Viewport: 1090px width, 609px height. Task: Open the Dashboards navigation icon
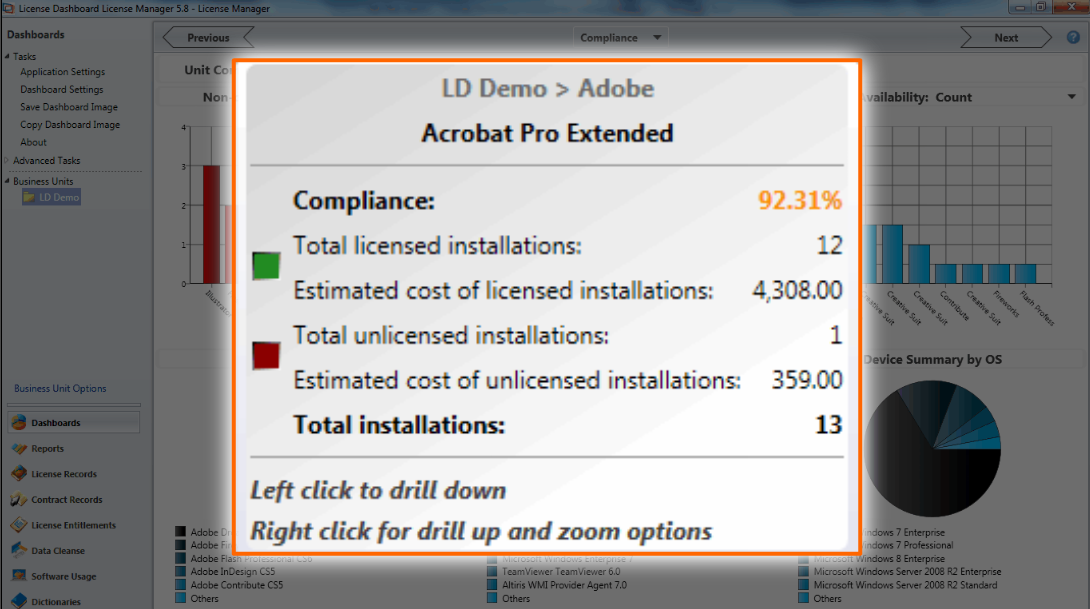point(19,423)
